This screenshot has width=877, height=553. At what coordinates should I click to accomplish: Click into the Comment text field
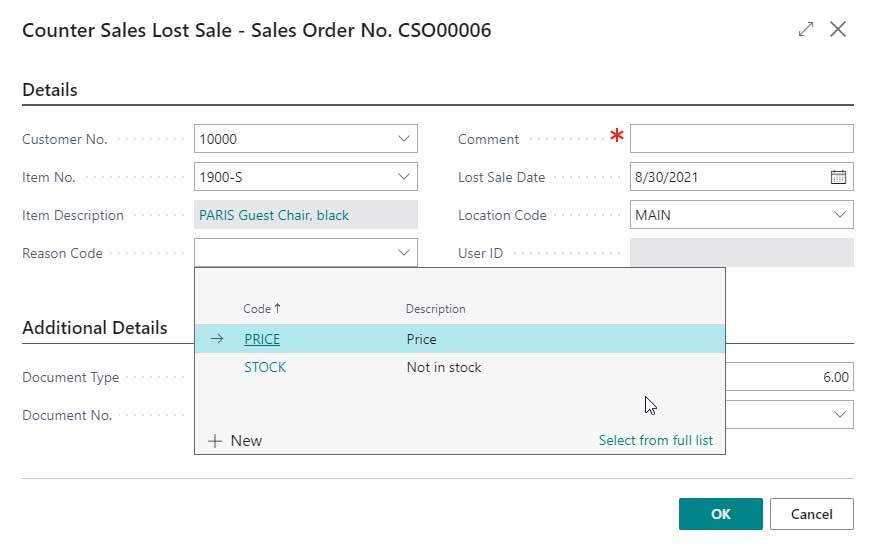pyautogui.click(x=740, y=139)
